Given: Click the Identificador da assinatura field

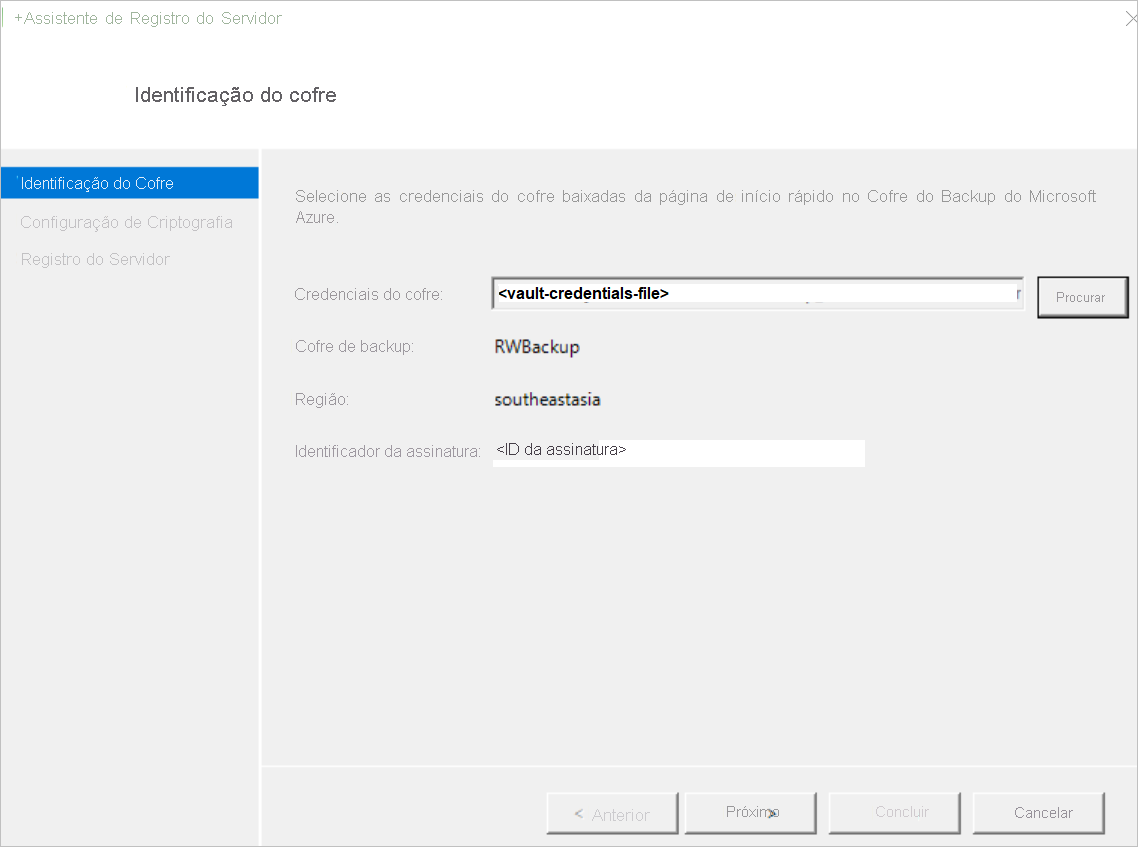Looking at the screenshot, I should click(678, 452).
